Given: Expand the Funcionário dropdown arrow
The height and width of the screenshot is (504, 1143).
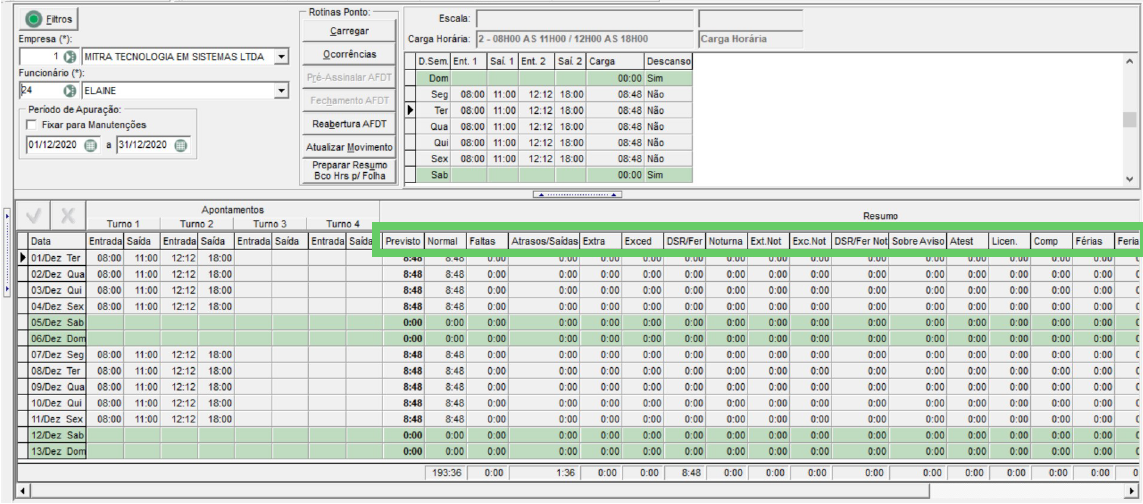Looking at the screenshot, I should point(283,90).
